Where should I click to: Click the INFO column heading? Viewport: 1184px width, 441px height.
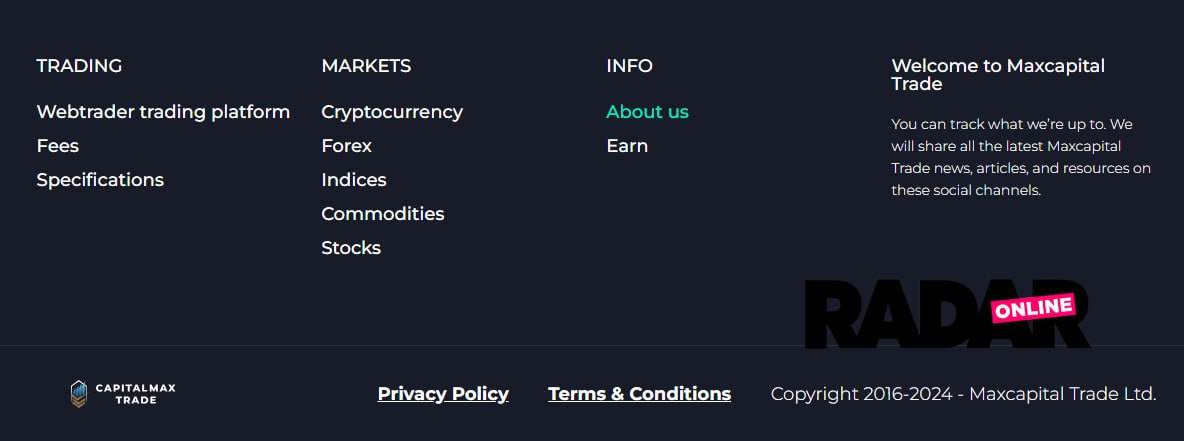click(x=629, y=66)
